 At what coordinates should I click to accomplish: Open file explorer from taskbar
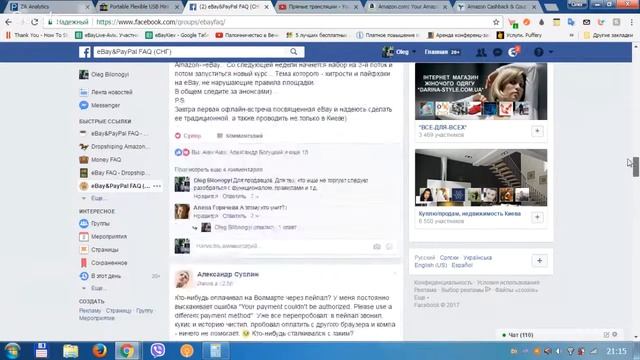pos(70,351)
